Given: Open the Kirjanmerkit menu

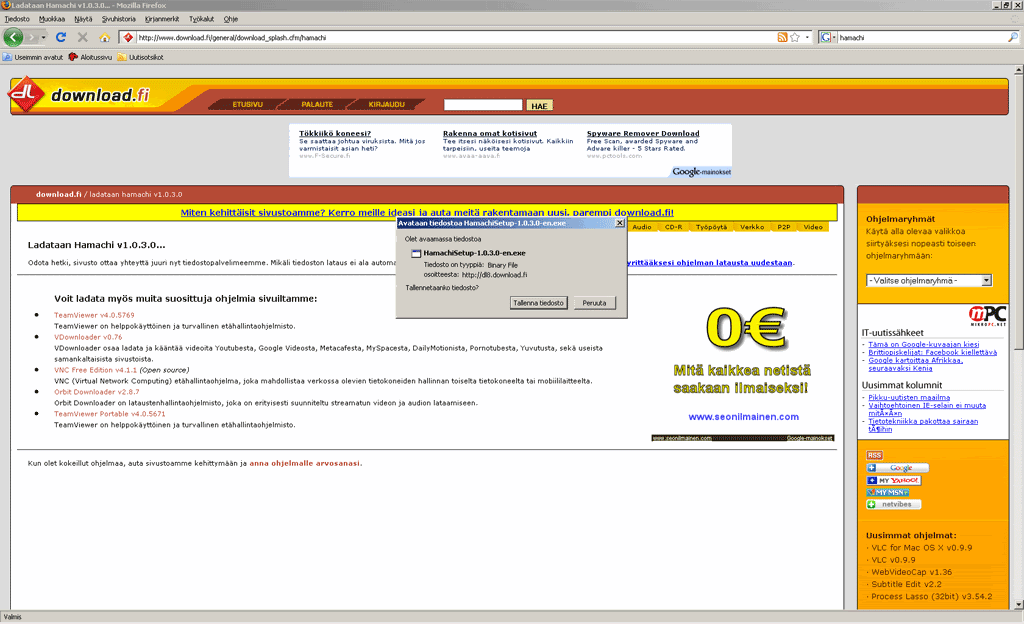Looking at the screenshot, I should click(x=161, y=19).
